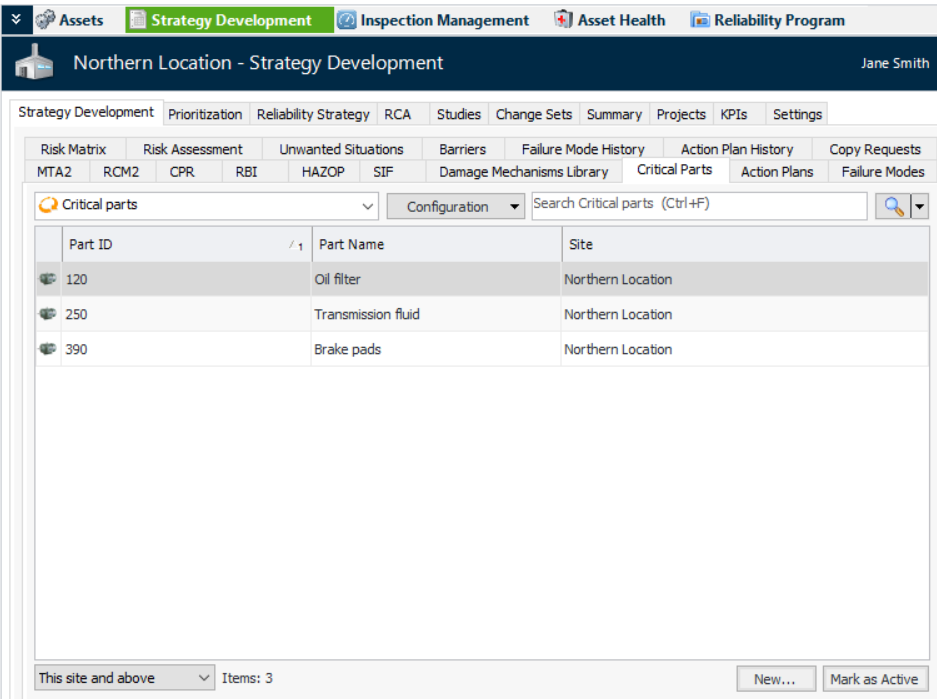Open the Settings tab

pyautogui.click(x=797, y=114)
